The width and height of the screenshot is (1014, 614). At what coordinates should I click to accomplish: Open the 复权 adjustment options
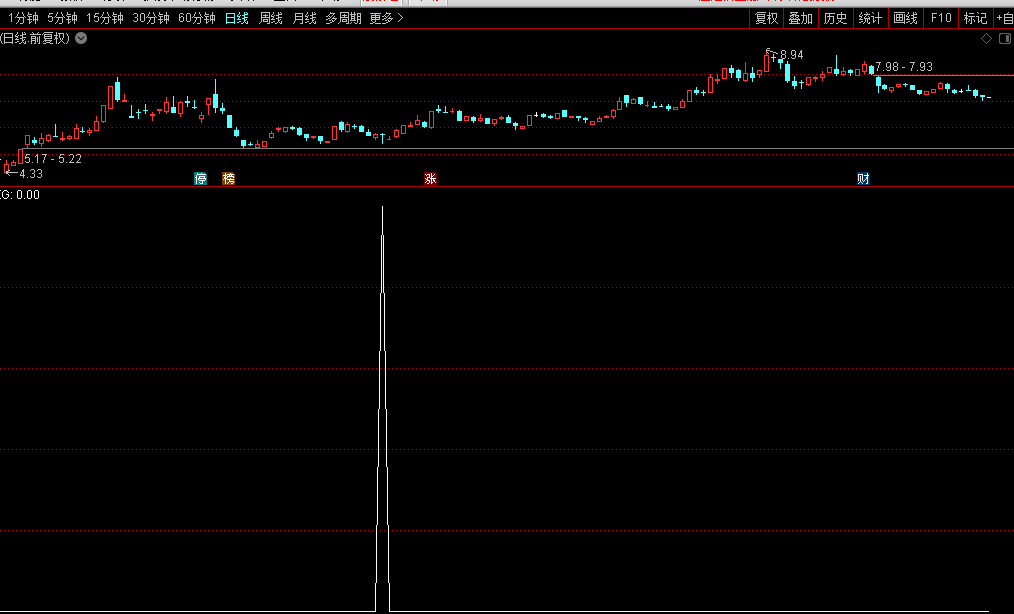(766, 18)
